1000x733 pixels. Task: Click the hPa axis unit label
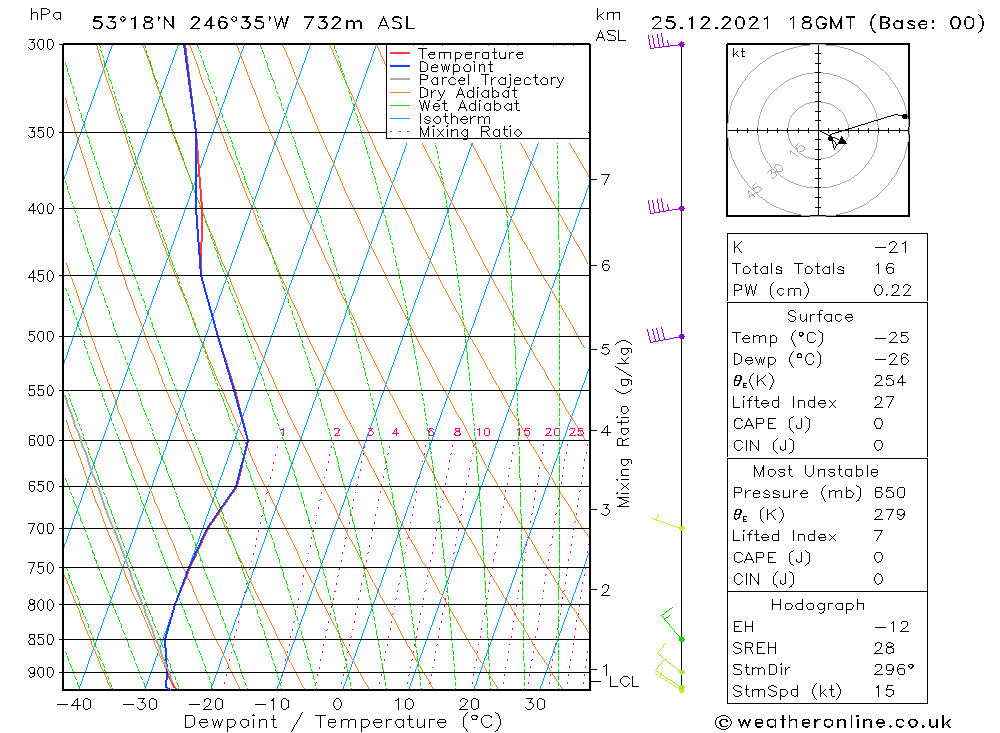(x=45, y=15)
